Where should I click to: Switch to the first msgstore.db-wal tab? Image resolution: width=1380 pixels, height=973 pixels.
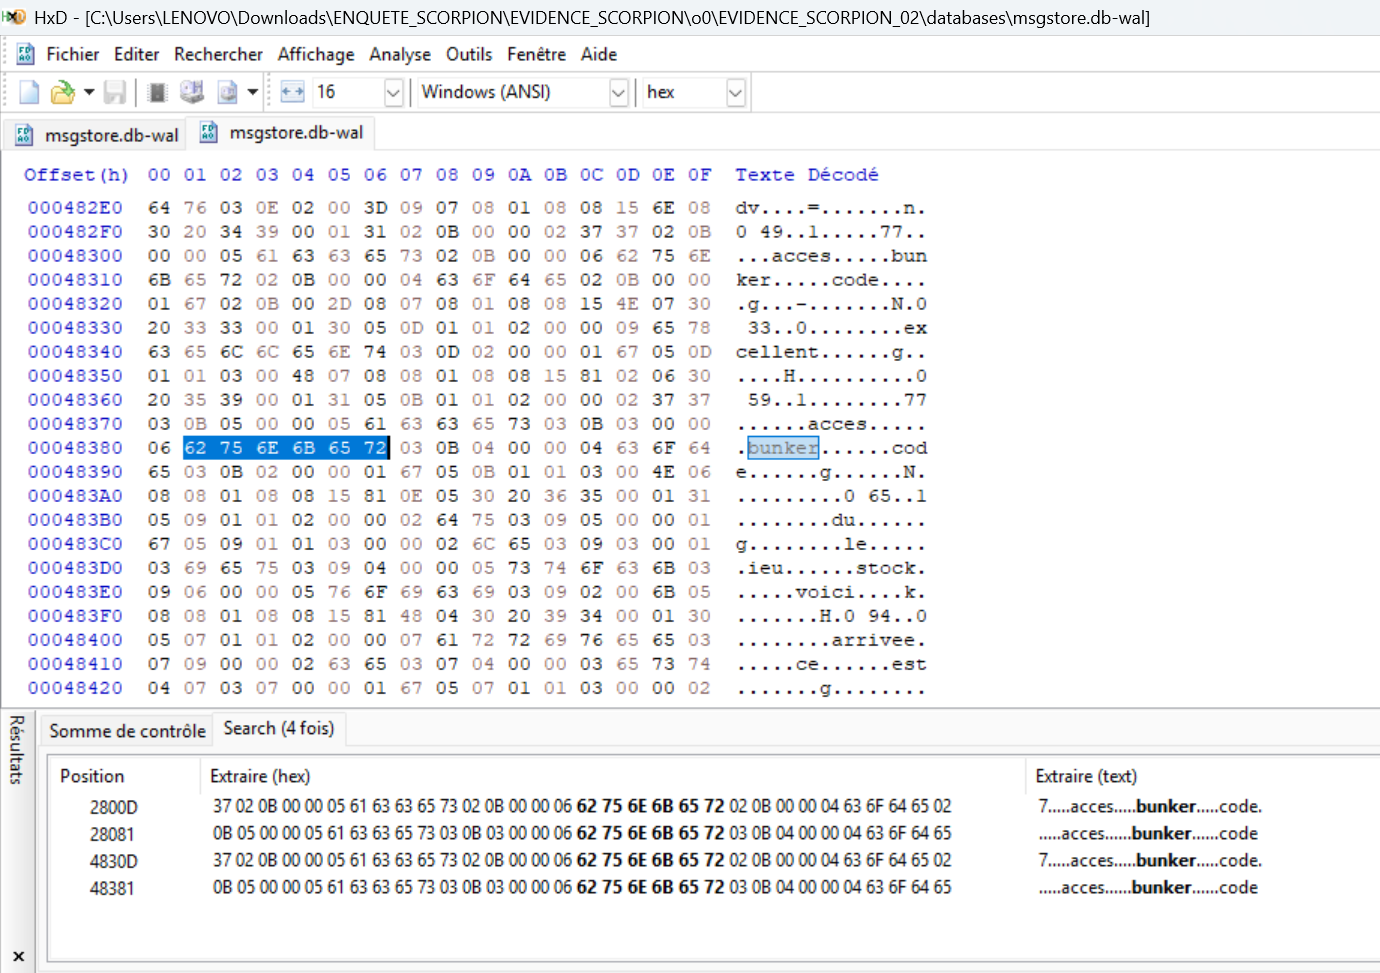97,135
